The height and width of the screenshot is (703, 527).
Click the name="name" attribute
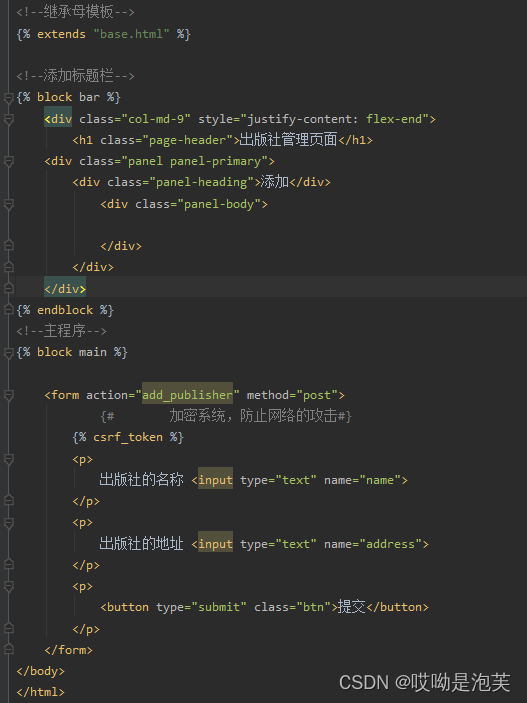point(362,480)
